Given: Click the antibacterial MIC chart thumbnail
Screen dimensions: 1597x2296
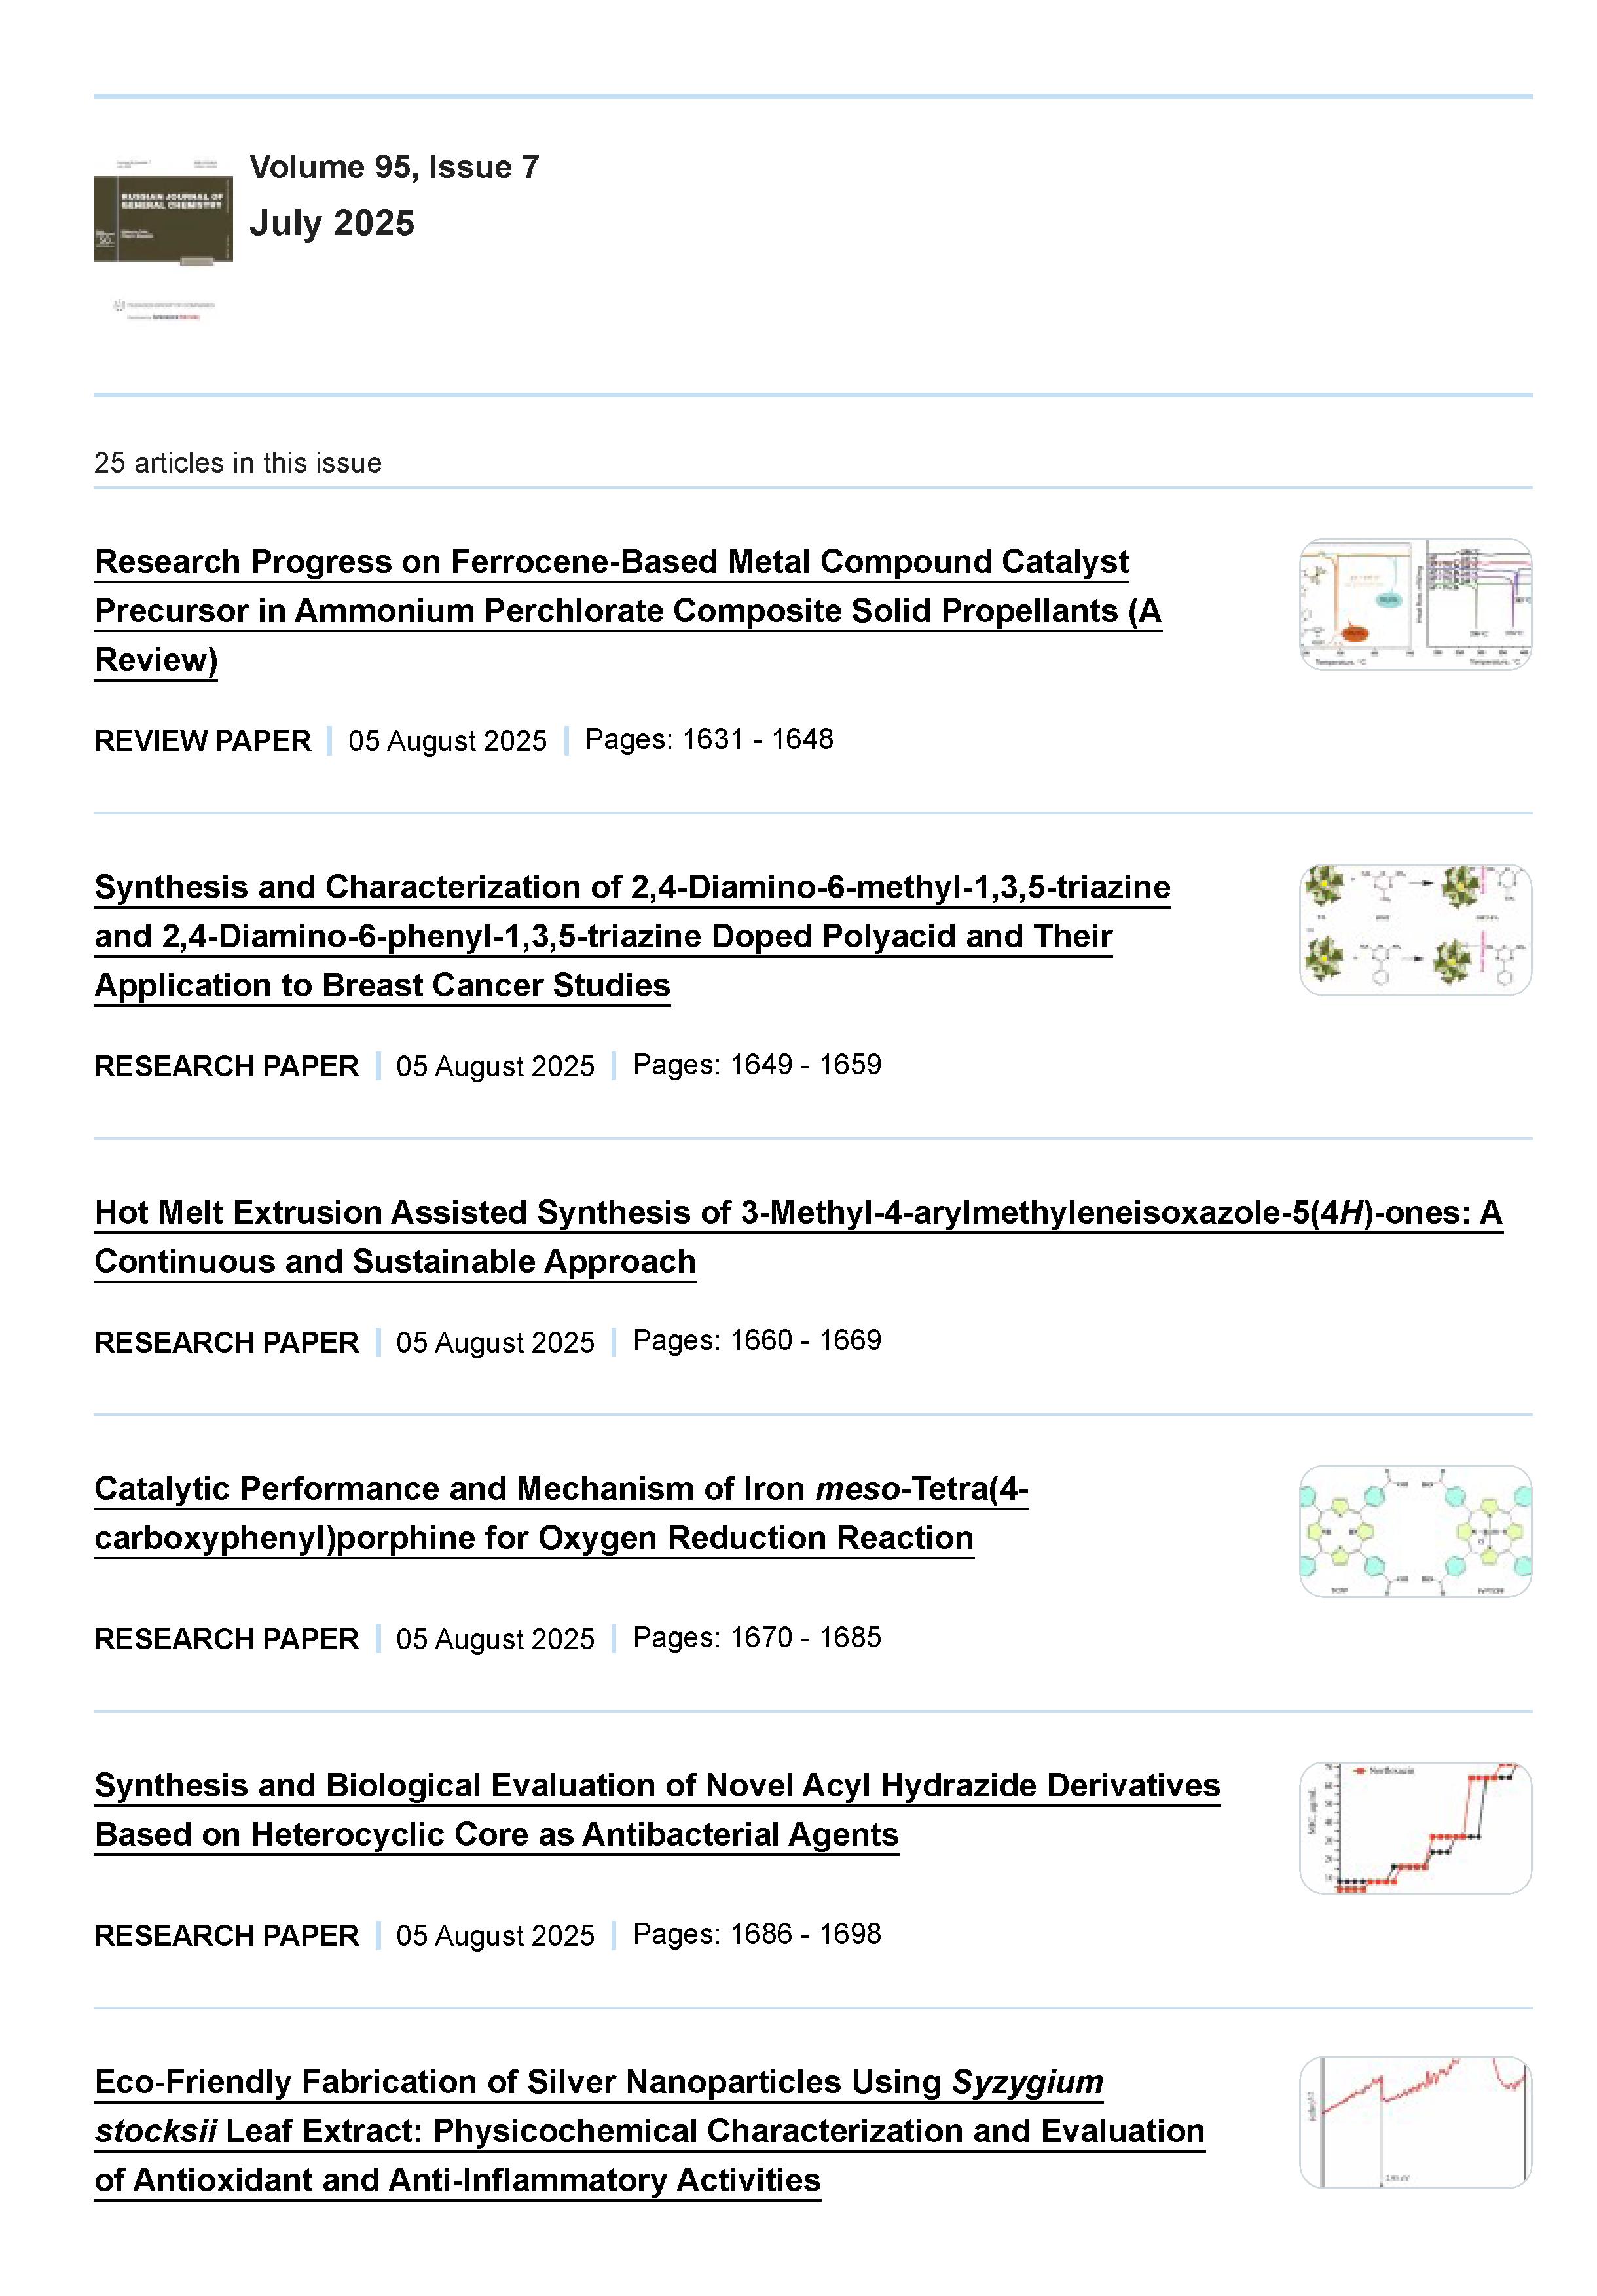Looking at the screenshot, I should pos(1414,1827).
